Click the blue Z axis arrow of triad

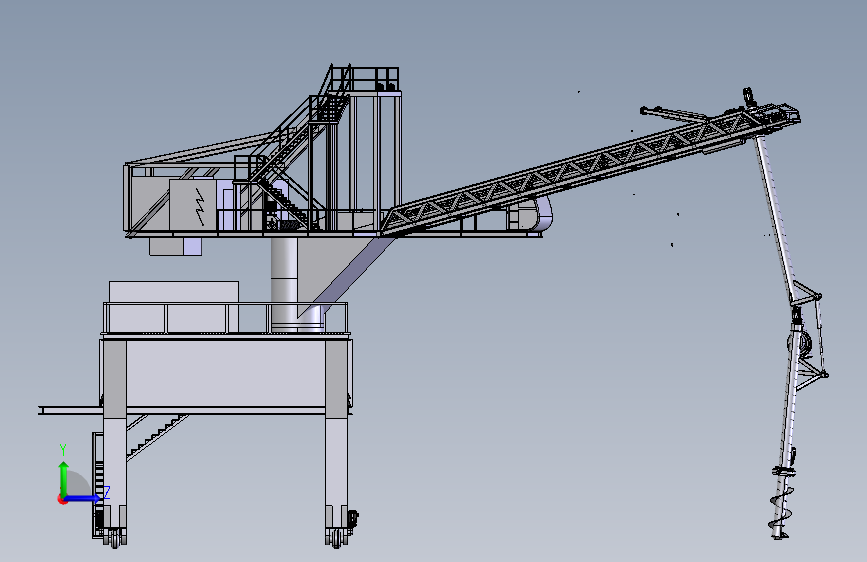click(84, 498)
